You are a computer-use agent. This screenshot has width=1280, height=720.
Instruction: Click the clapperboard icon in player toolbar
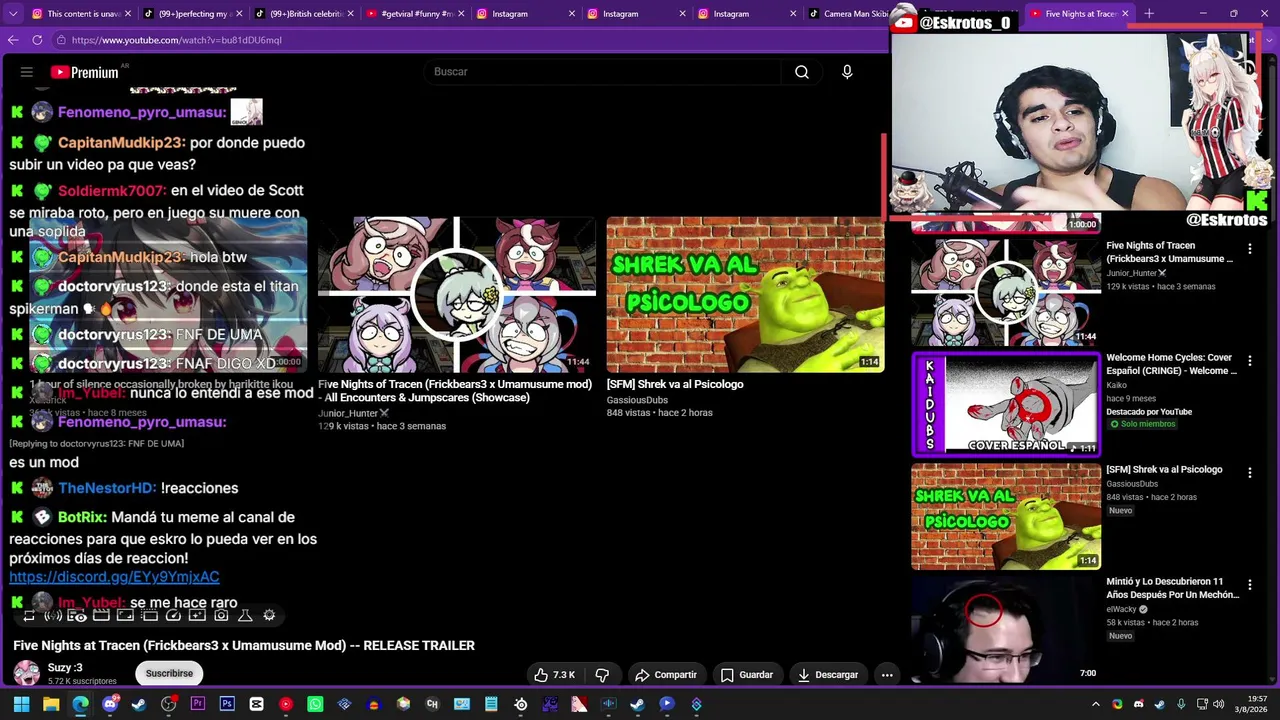101,616
